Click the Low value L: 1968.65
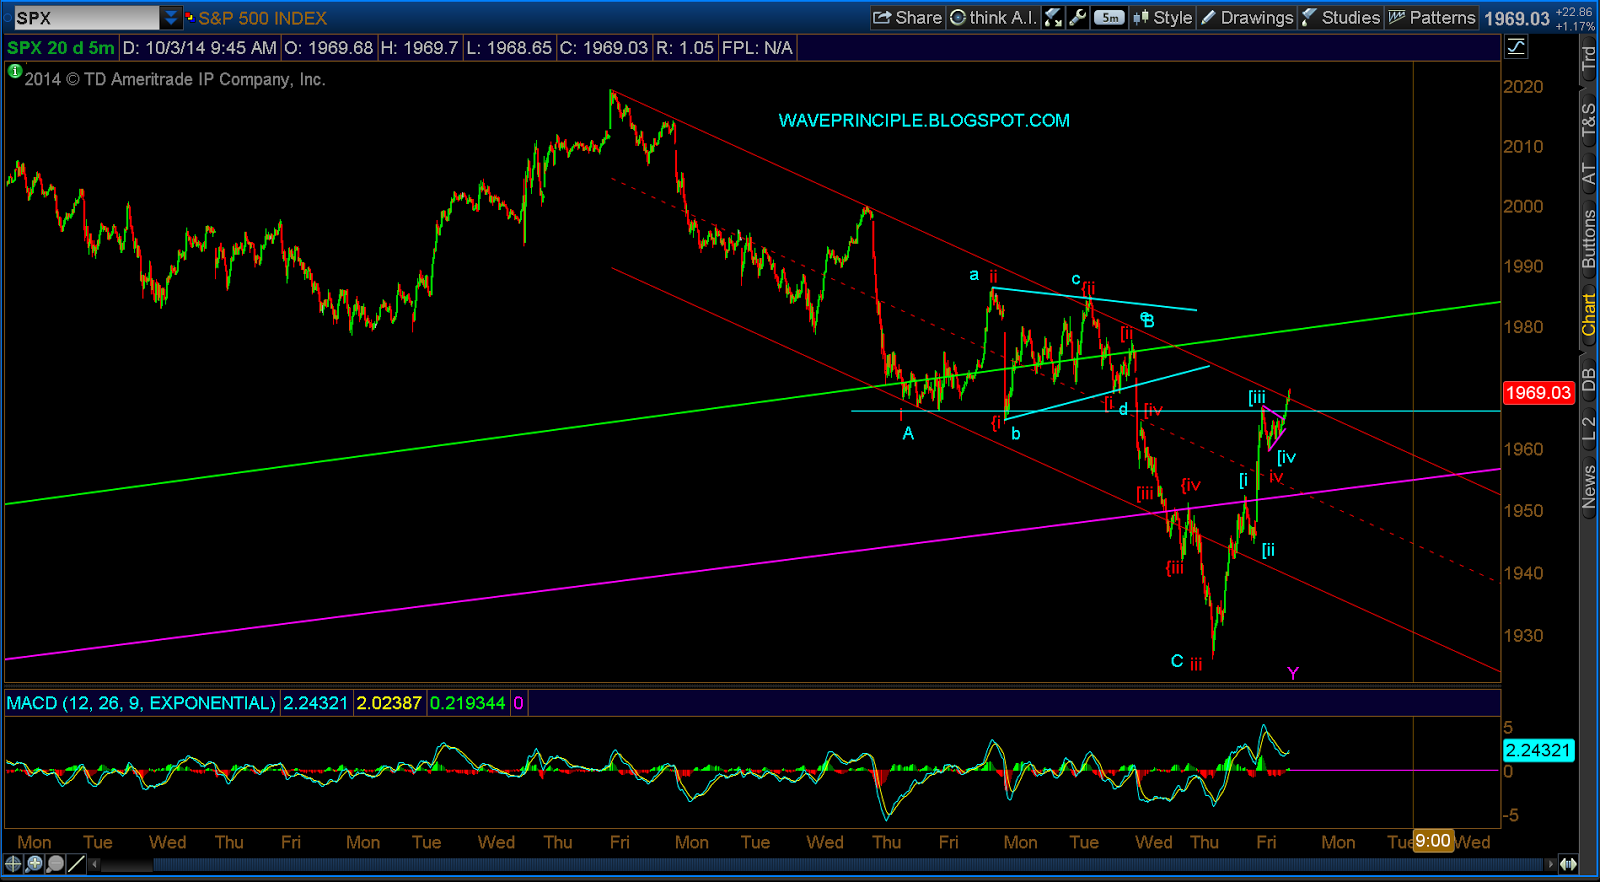Screen dimensions: 1600x882 [x=509, y=48]
